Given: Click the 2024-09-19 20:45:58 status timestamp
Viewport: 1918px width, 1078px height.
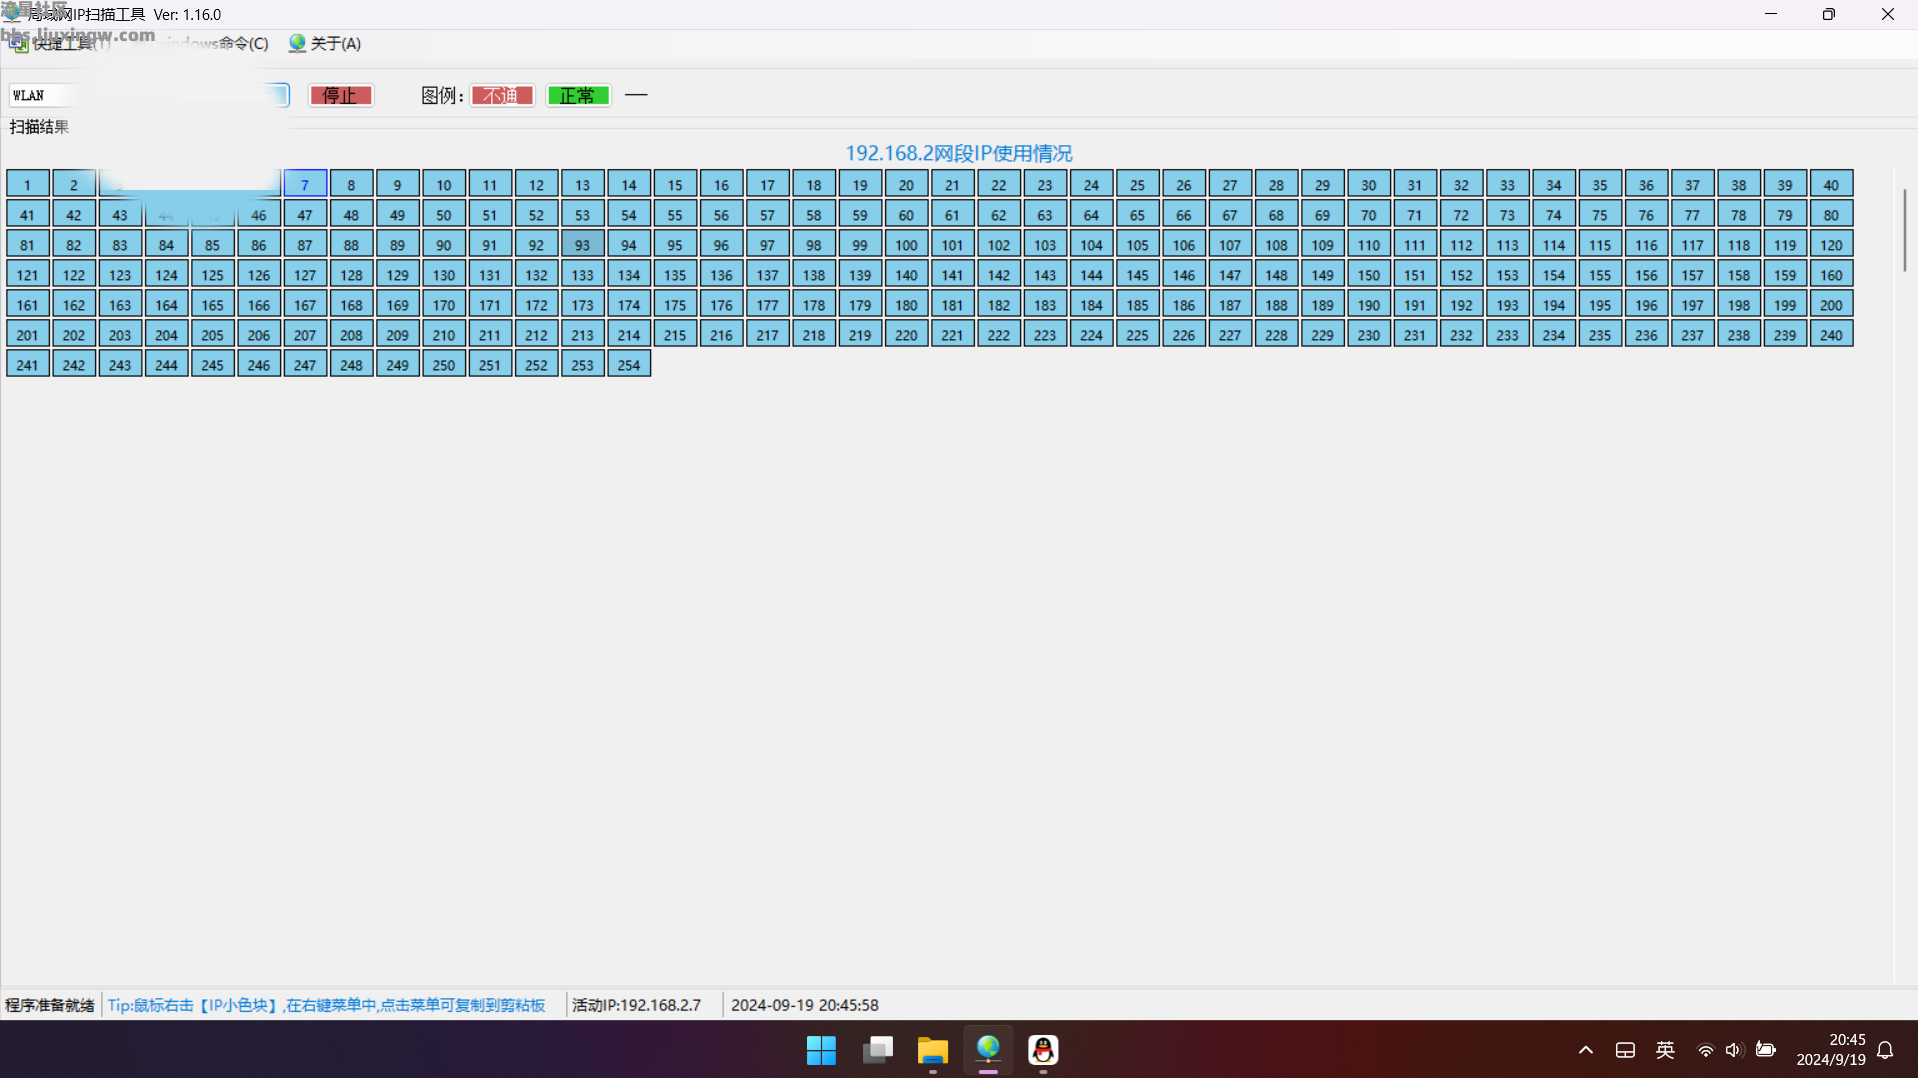Looking at the screenshot, I should tap(805, 1005).
